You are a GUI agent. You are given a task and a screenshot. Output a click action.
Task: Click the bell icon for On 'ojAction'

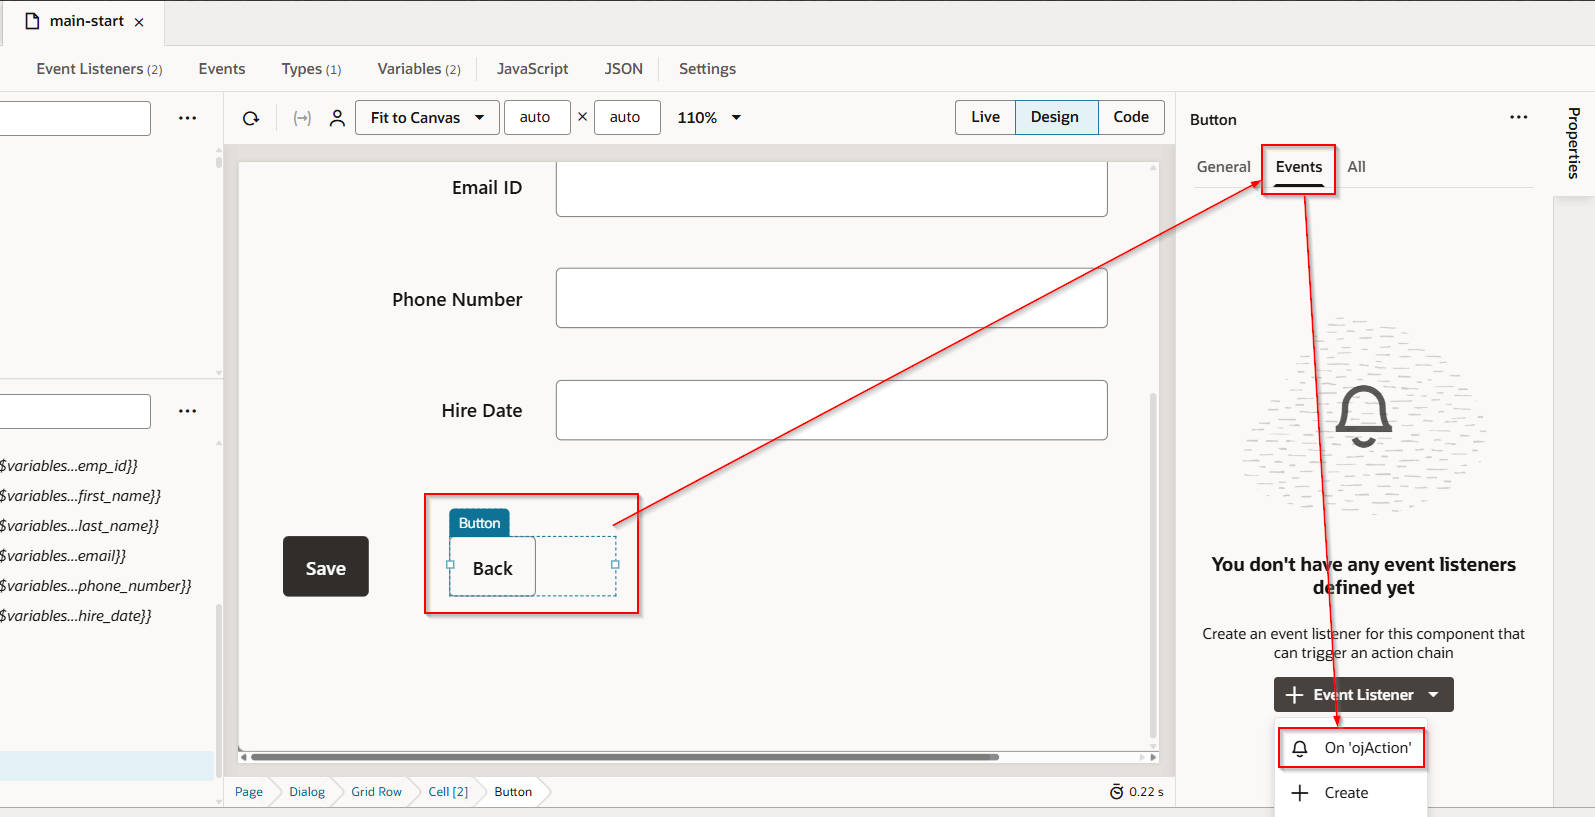coord(1300,748)
